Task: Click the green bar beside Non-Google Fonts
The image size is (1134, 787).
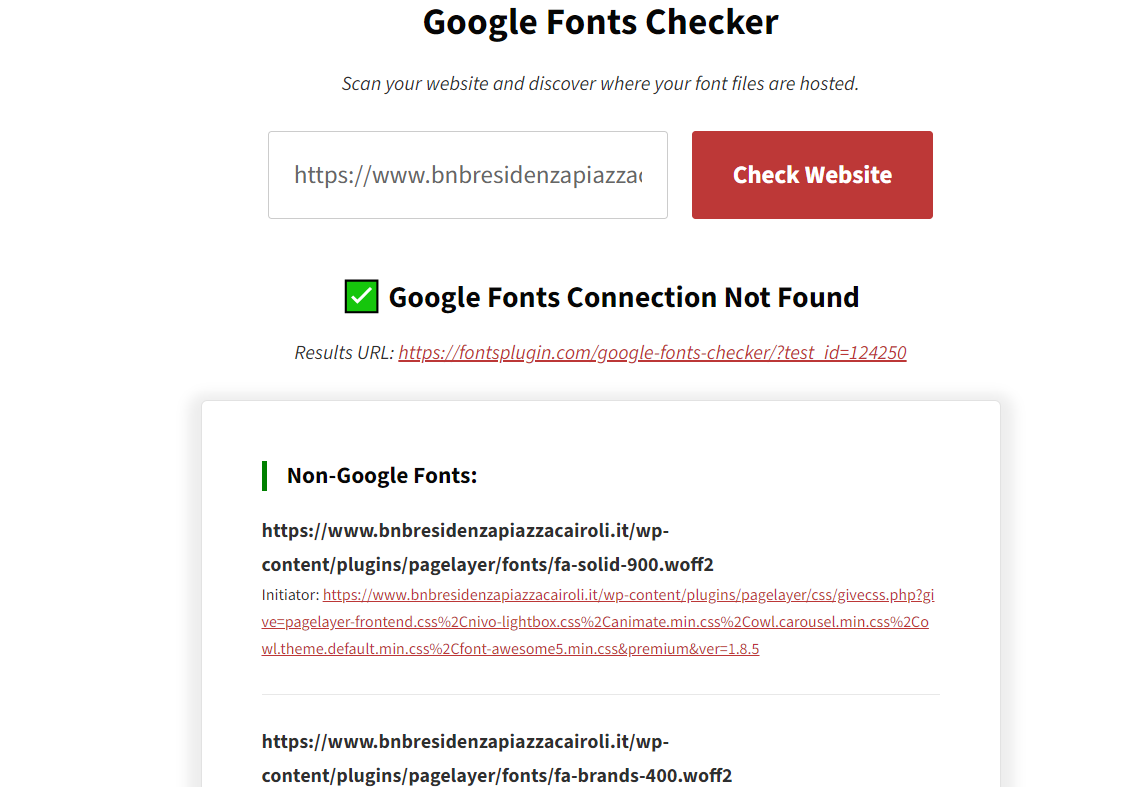Action: tap(265, 476)
